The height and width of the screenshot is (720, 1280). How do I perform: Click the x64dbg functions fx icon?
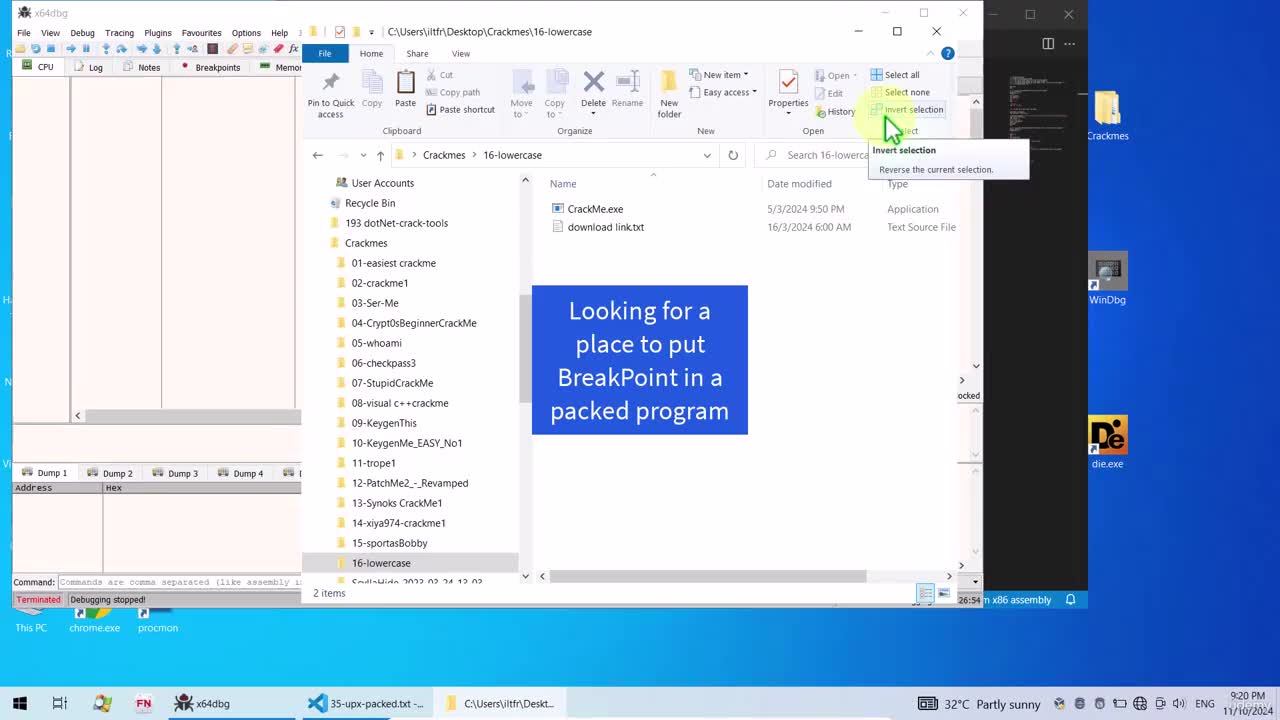tap(293, 49)
